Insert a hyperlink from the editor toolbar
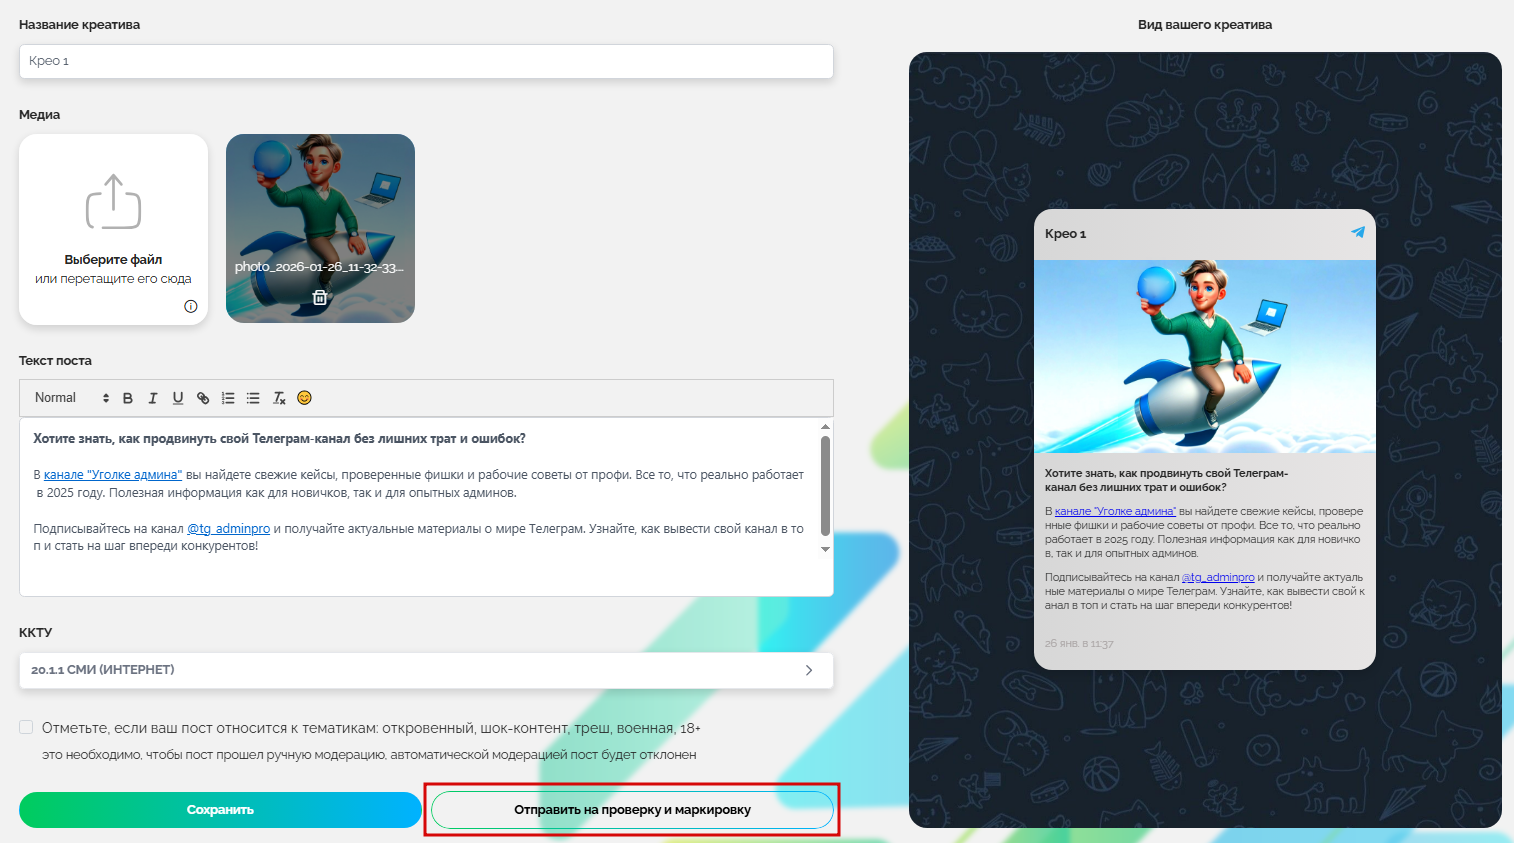 [203, 398]
